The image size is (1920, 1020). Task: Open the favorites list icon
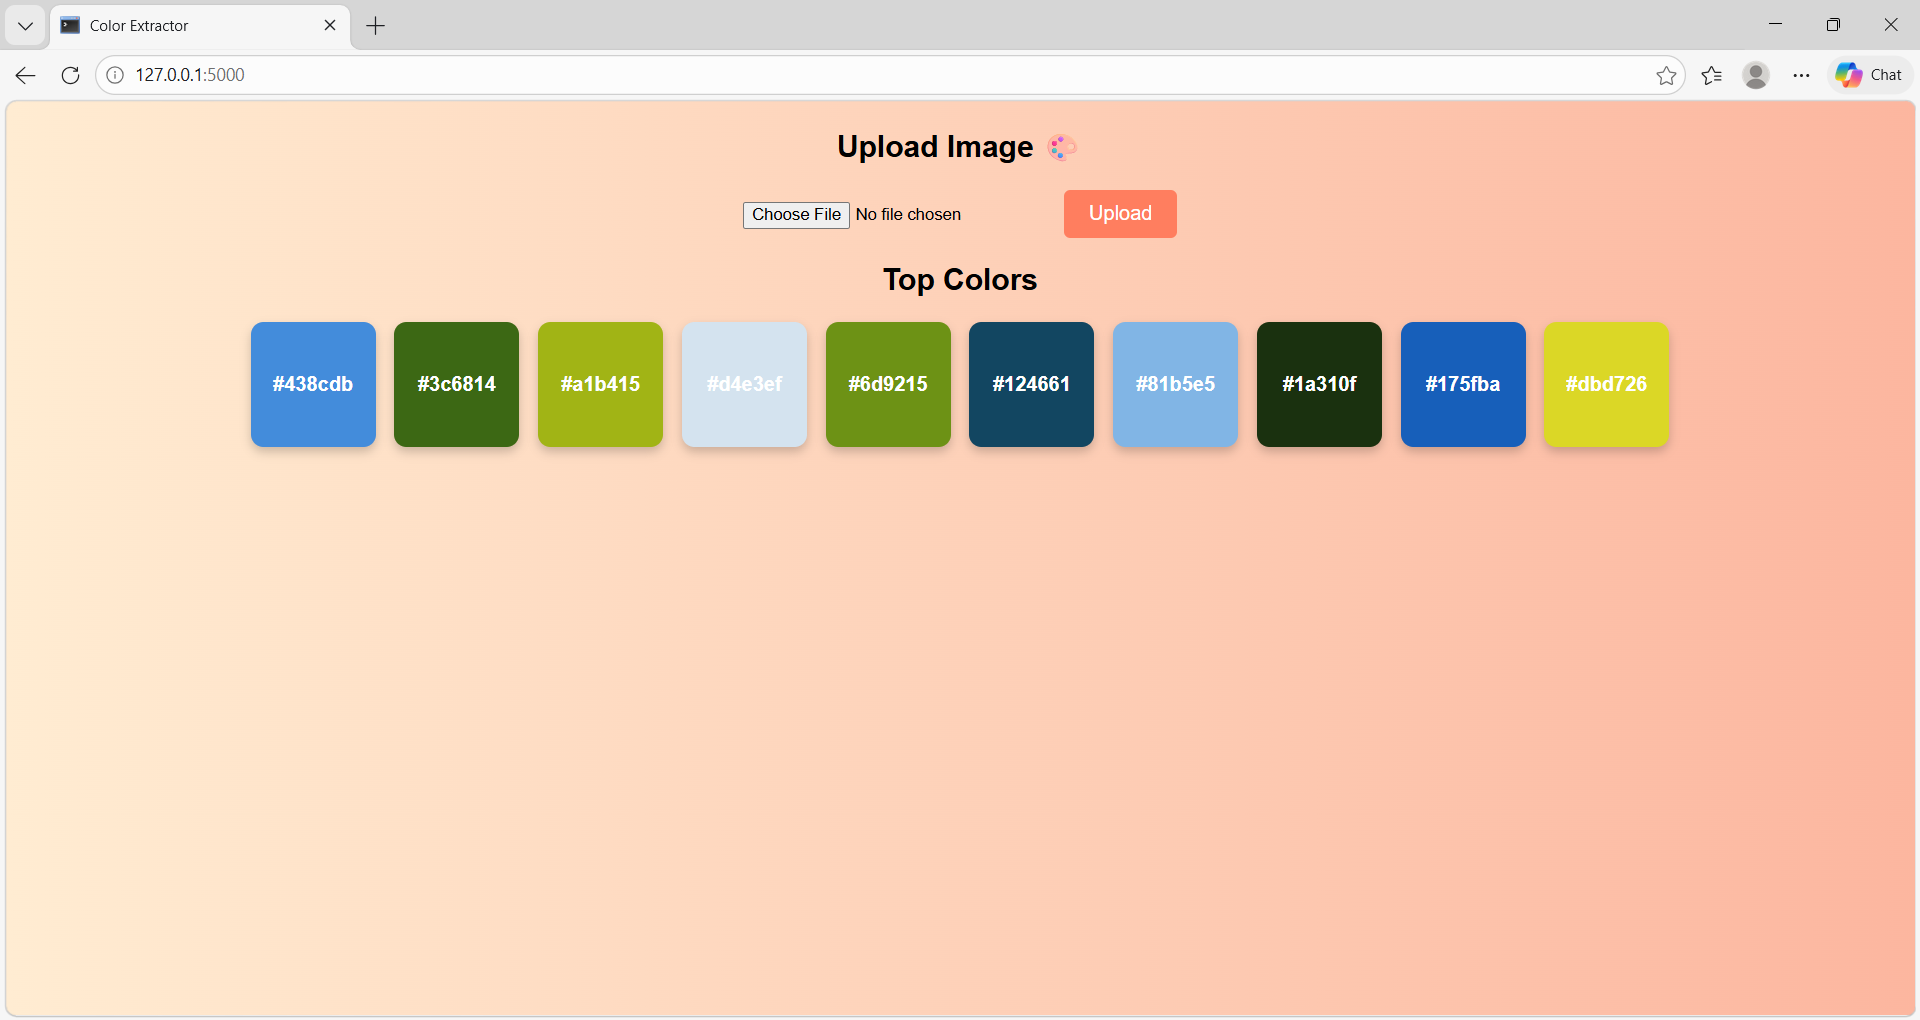click(1711, 75)
